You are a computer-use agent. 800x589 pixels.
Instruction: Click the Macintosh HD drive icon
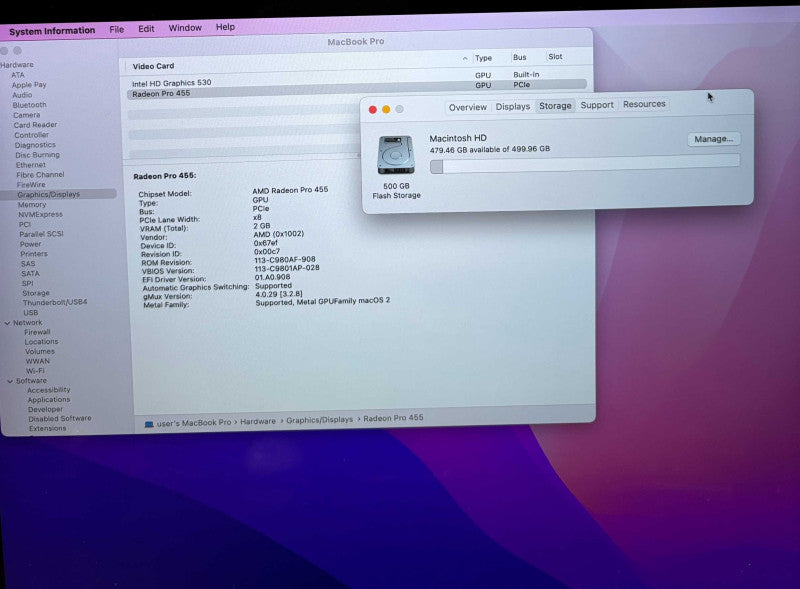tap(396, 155)
